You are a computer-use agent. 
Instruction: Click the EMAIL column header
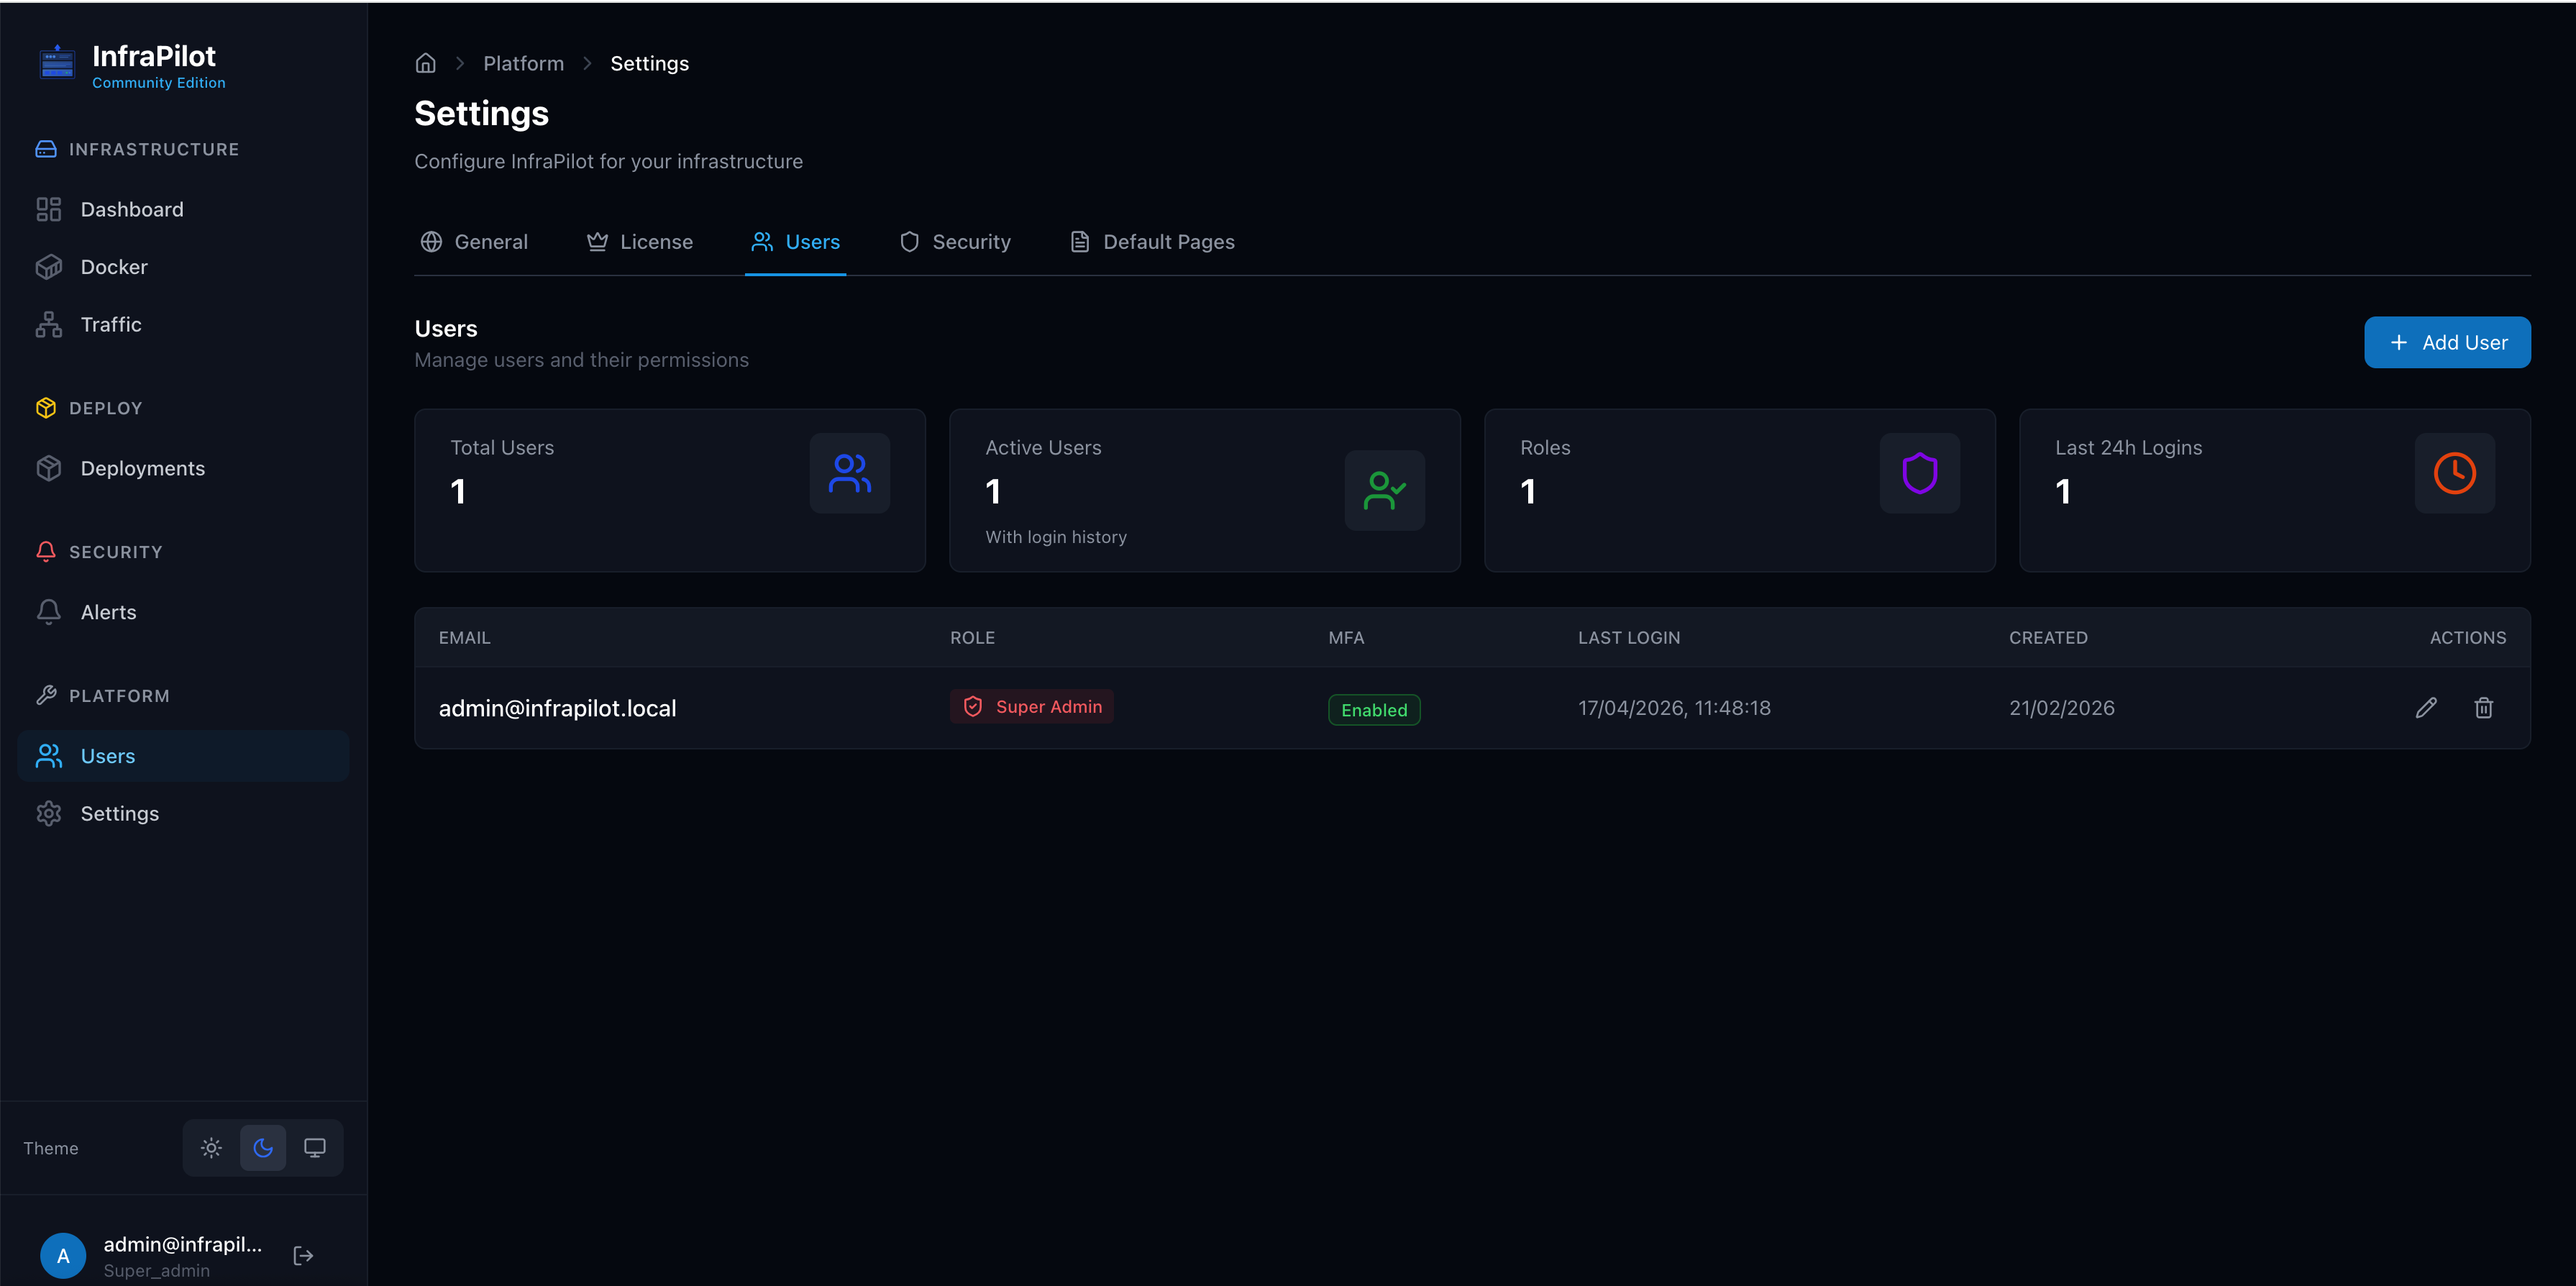(x=465, y=638)
